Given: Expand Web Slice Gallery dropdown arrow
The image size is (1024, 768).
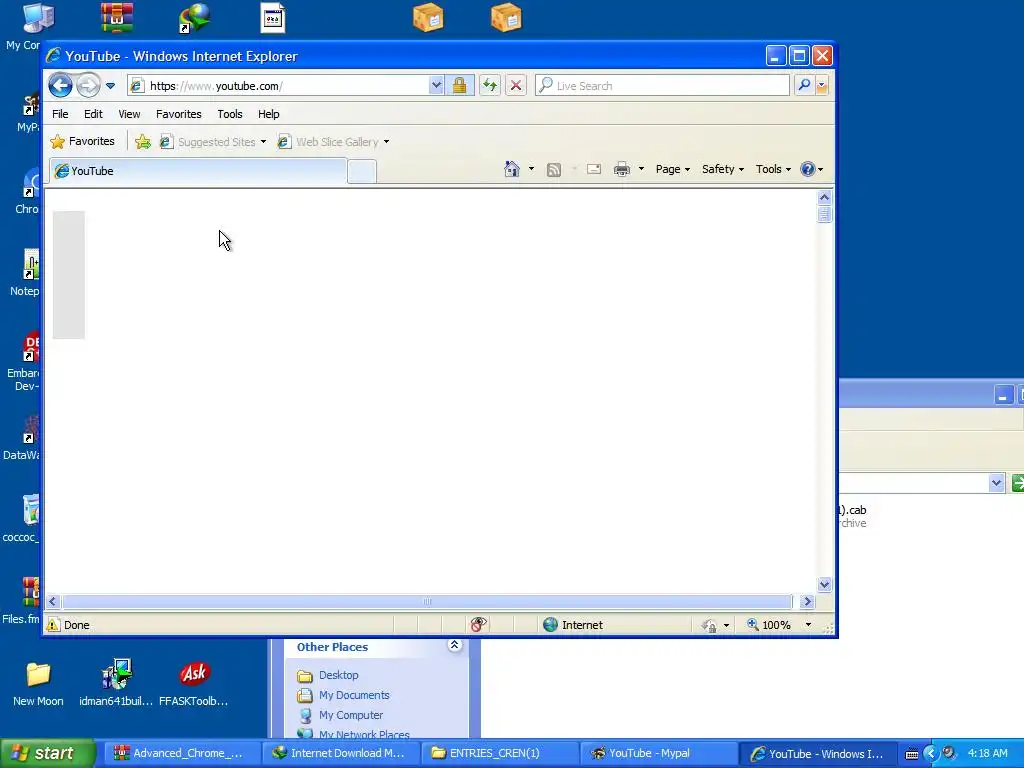Looking at the screenshot, I should (387, 142).
